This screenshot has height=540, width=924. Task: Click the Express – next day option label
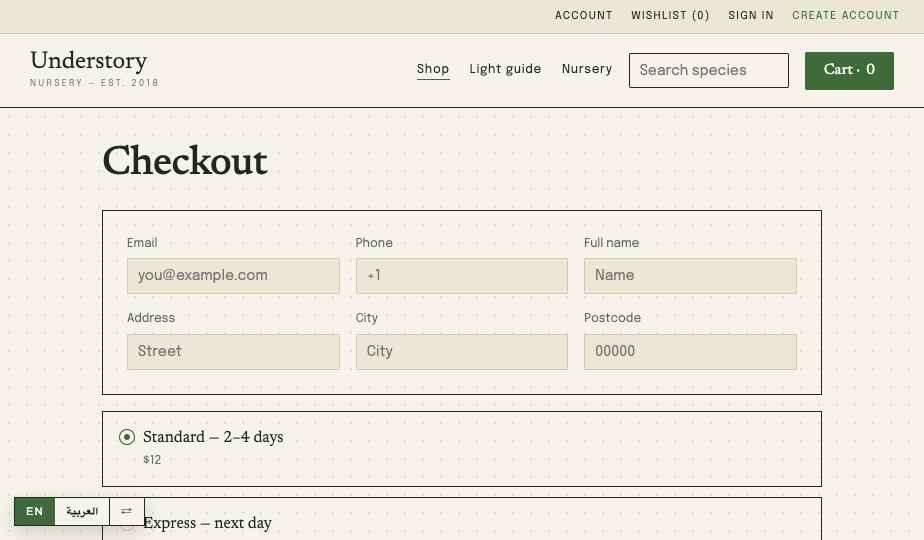pyautogui.click(x=207, y=523)
